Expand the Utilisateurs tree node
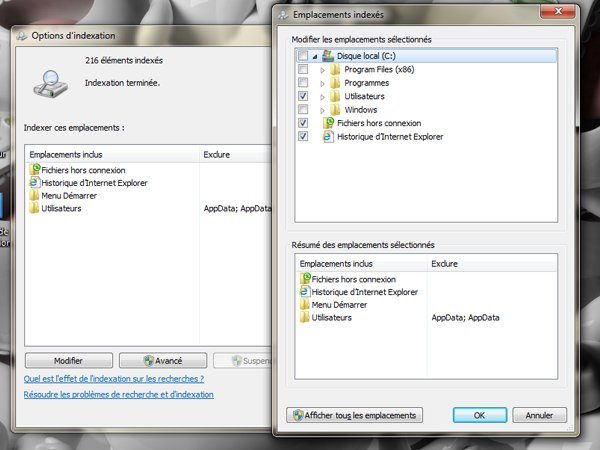The image size is (600, 450). point(322,97)
